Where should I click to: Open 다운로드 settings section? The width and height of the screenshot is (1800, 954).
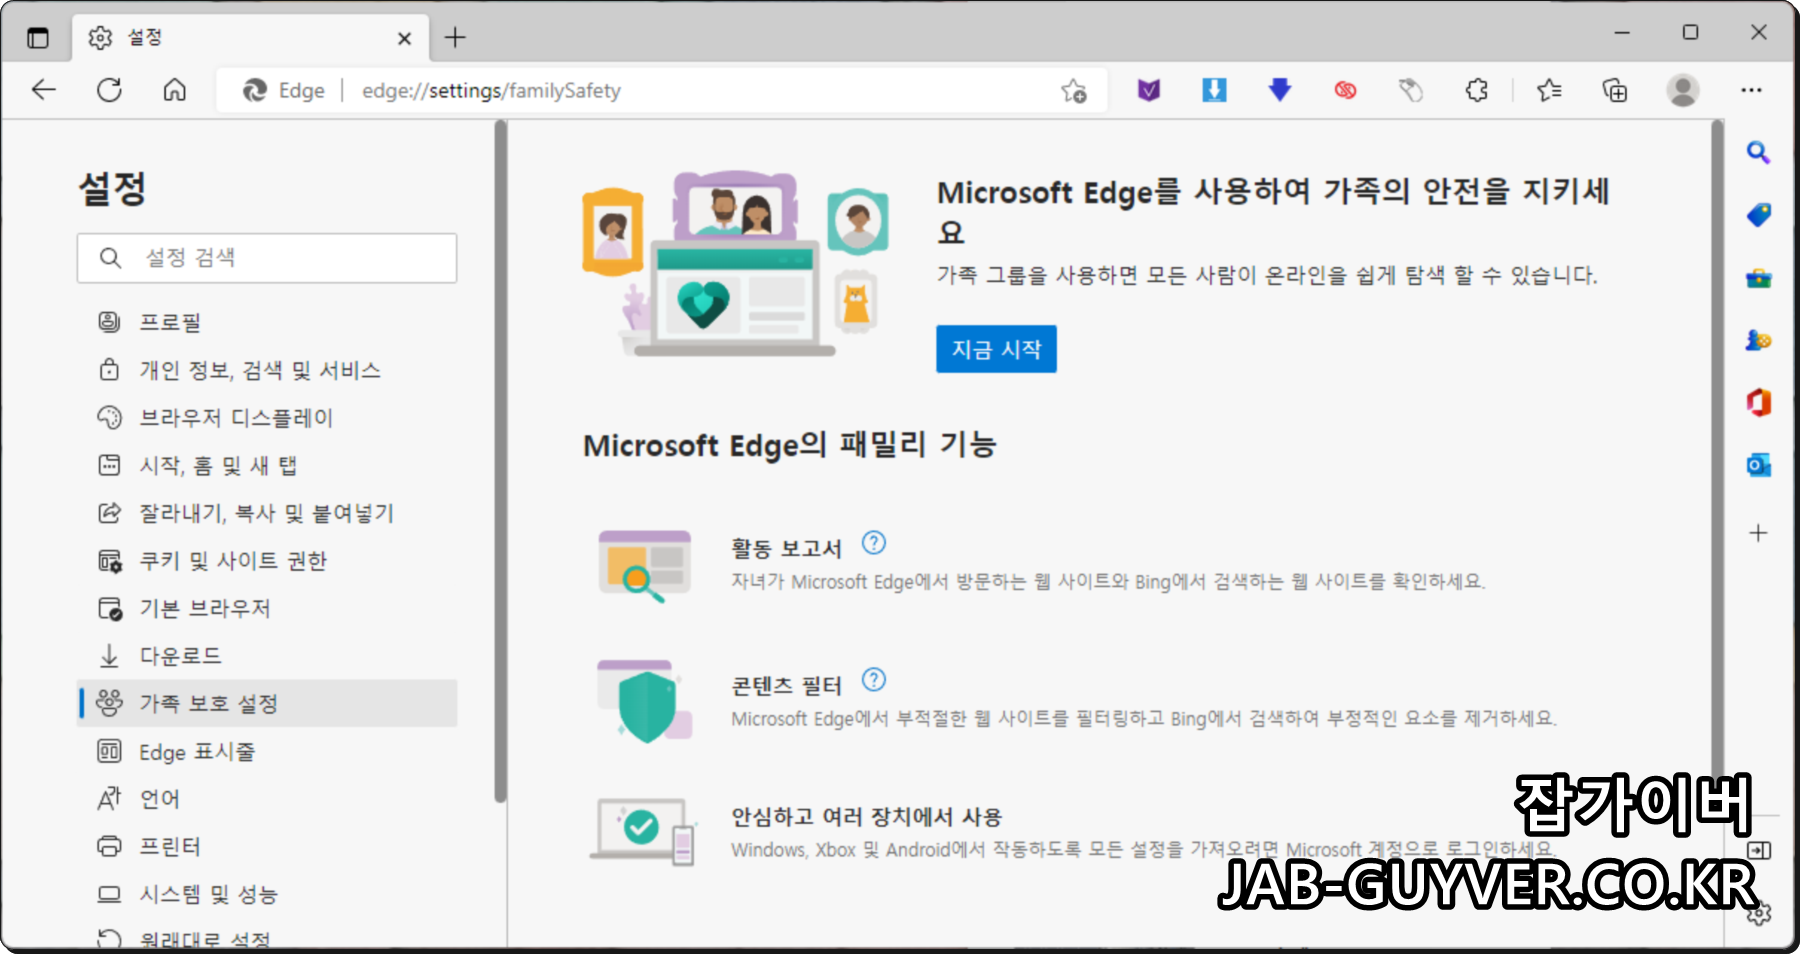[x=267, y=656]
